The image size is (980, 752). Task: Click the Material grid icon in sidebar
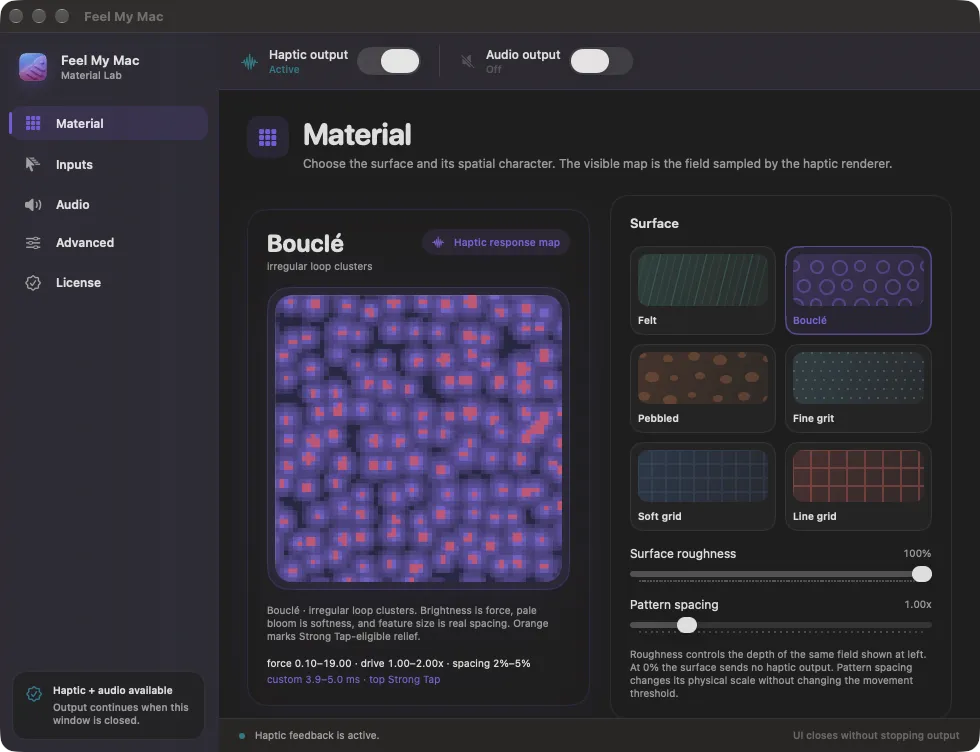pos(33,123)
